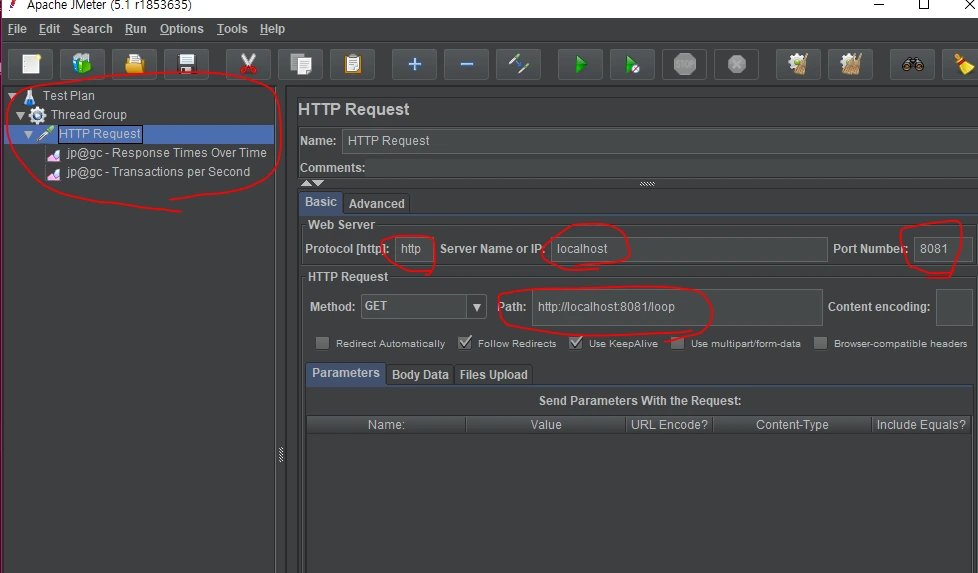Click Response Times Over Time graph icon

point(54,154)
